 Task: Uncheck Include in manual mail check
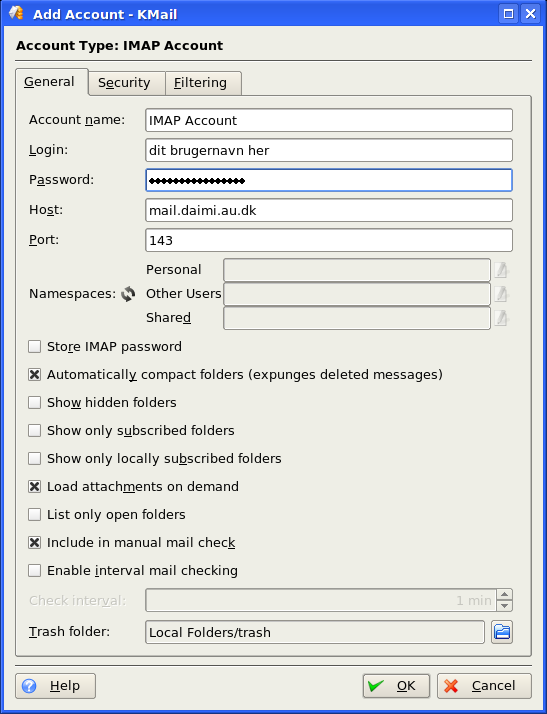(35, 543)
